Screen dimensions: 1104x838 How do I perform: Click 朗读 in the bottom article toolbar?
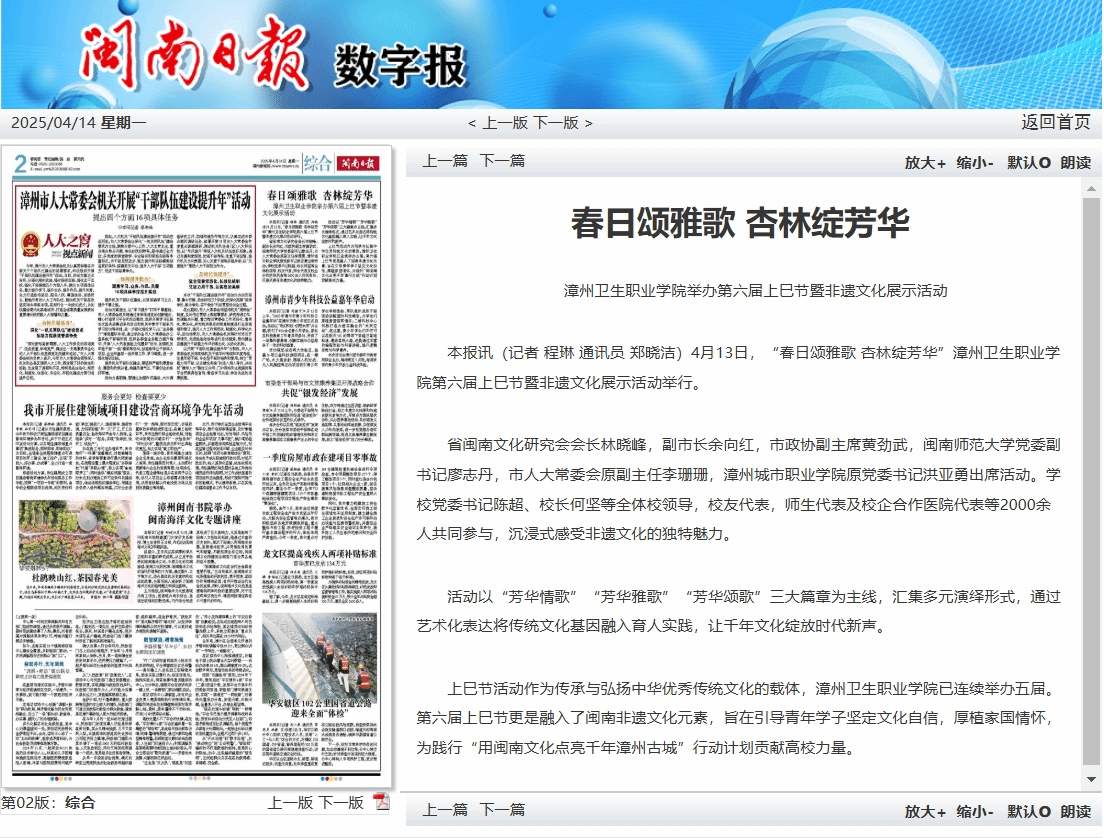1076,811
